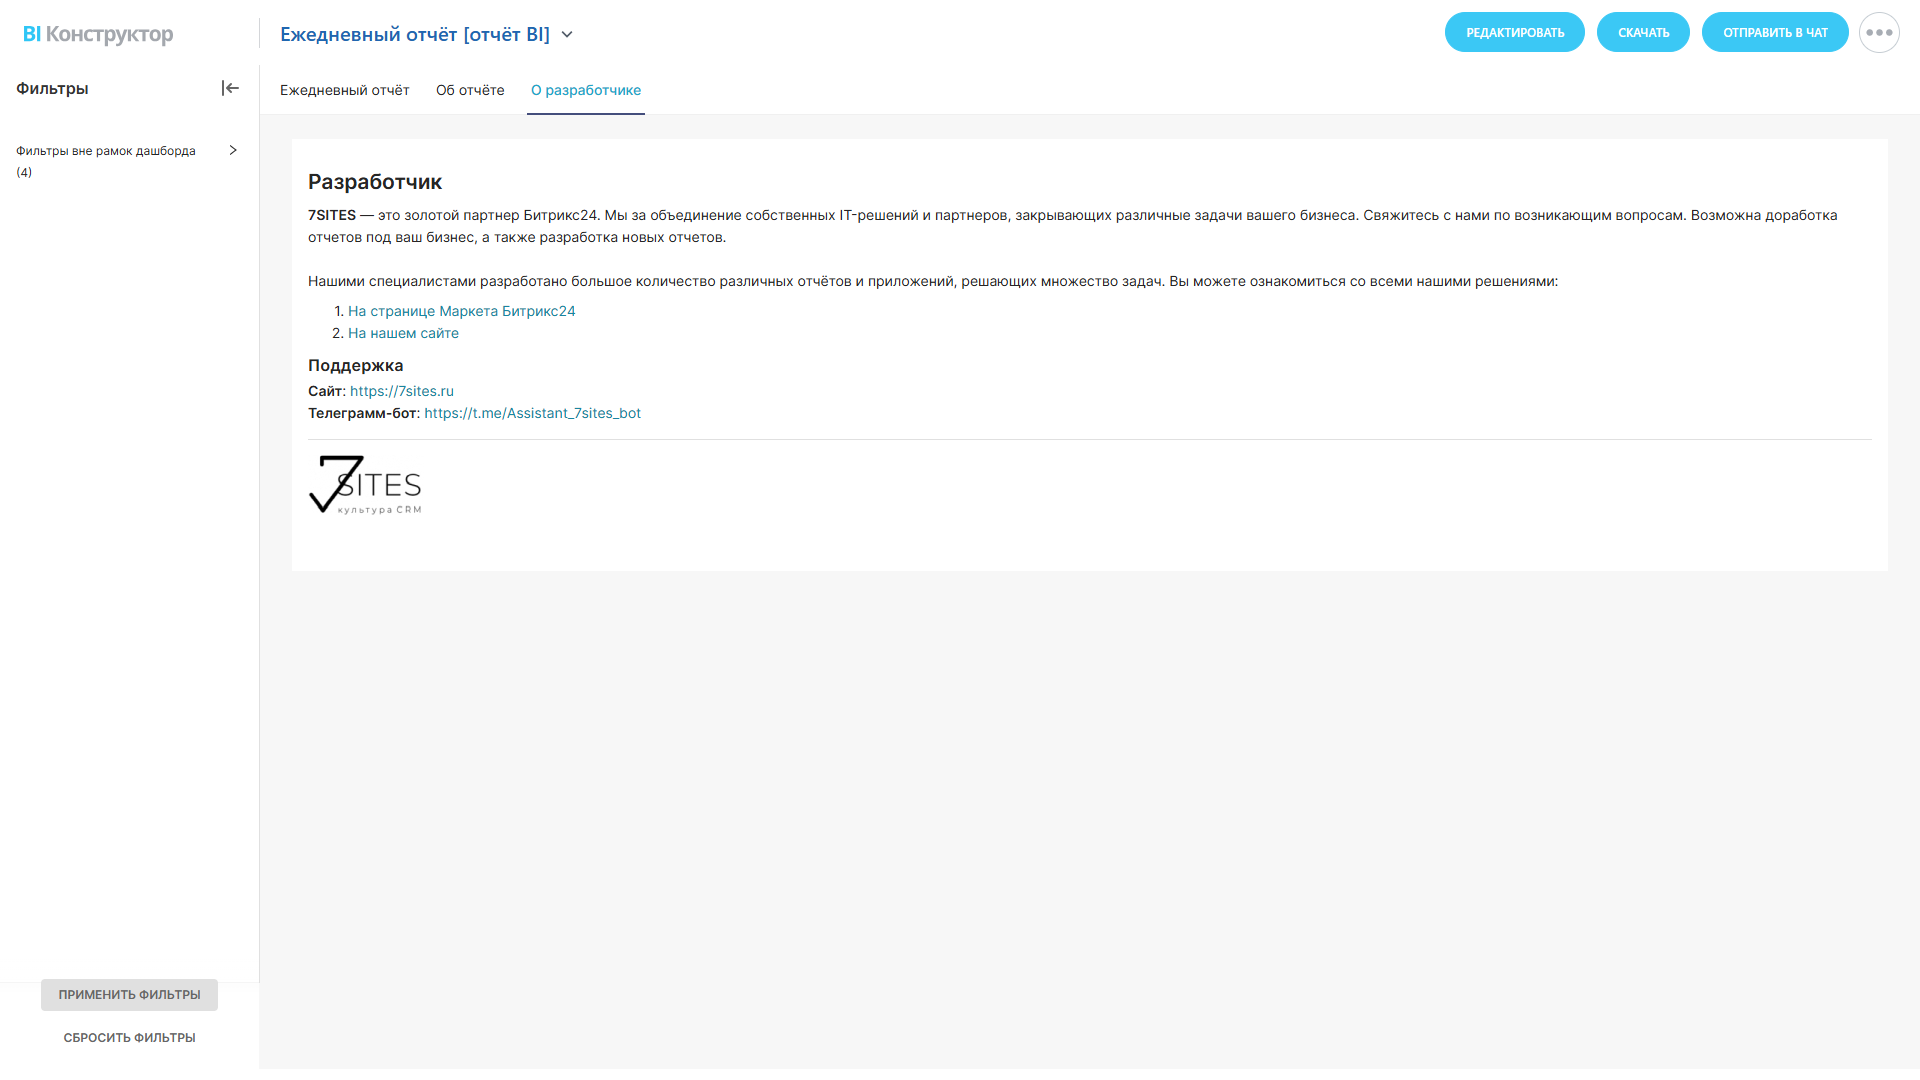Image resolution: width=1920 pixels, height=1080 pixels.
Task: Click Сбросить фильтры button
Action: [x=129, y=1038]
